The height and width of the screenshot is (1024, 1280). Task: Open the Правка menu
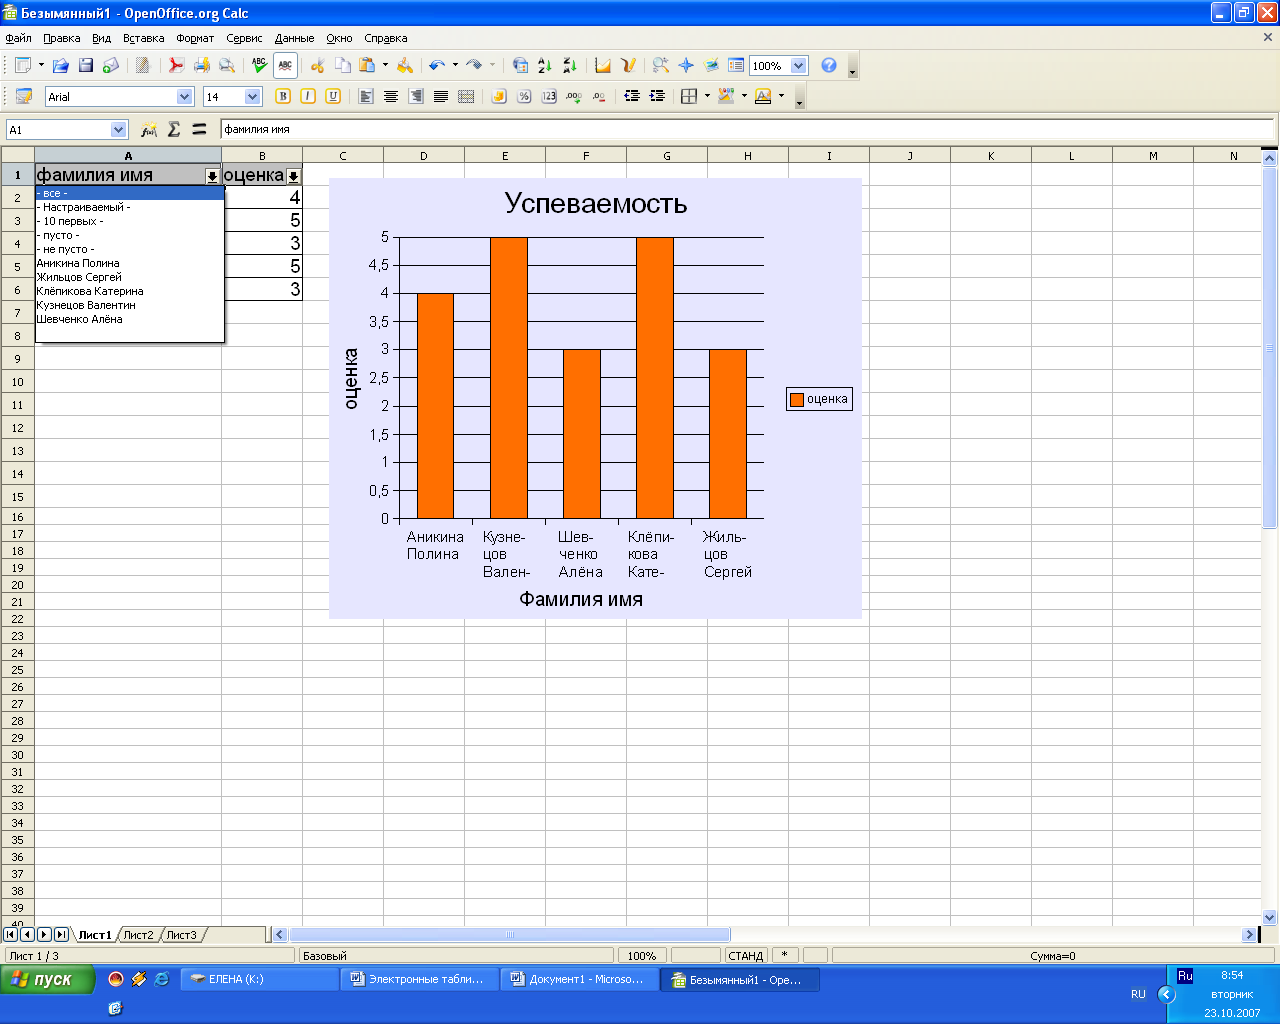tap(62, 38)
